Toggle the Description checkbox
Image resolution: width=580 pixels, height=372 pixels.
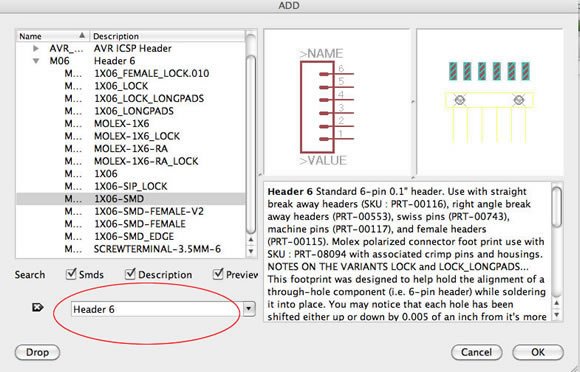pos(130,274)
